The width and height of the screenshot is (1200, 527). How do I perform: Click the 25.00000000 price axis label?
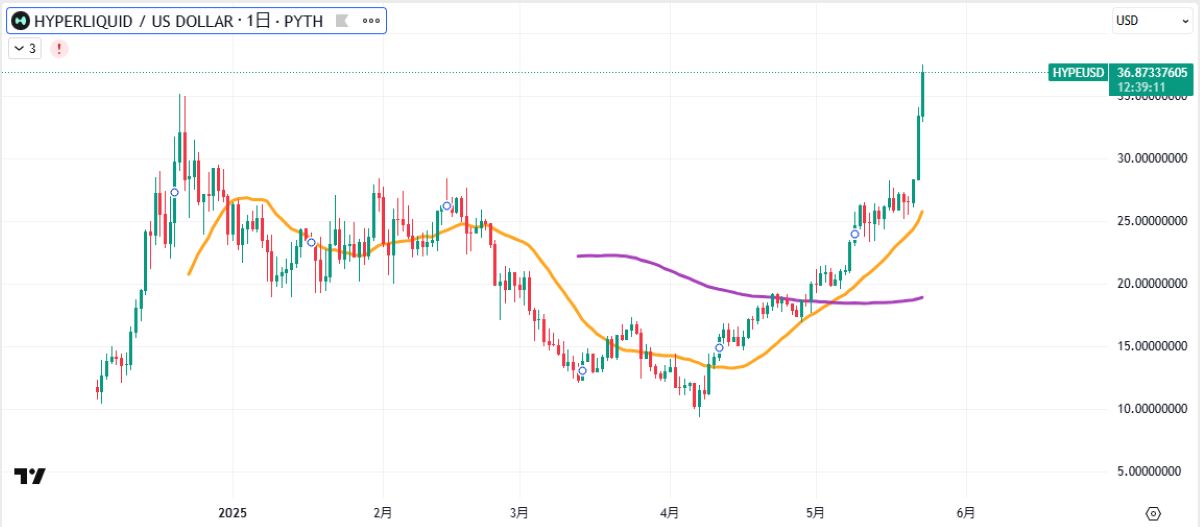(1152, 220)
